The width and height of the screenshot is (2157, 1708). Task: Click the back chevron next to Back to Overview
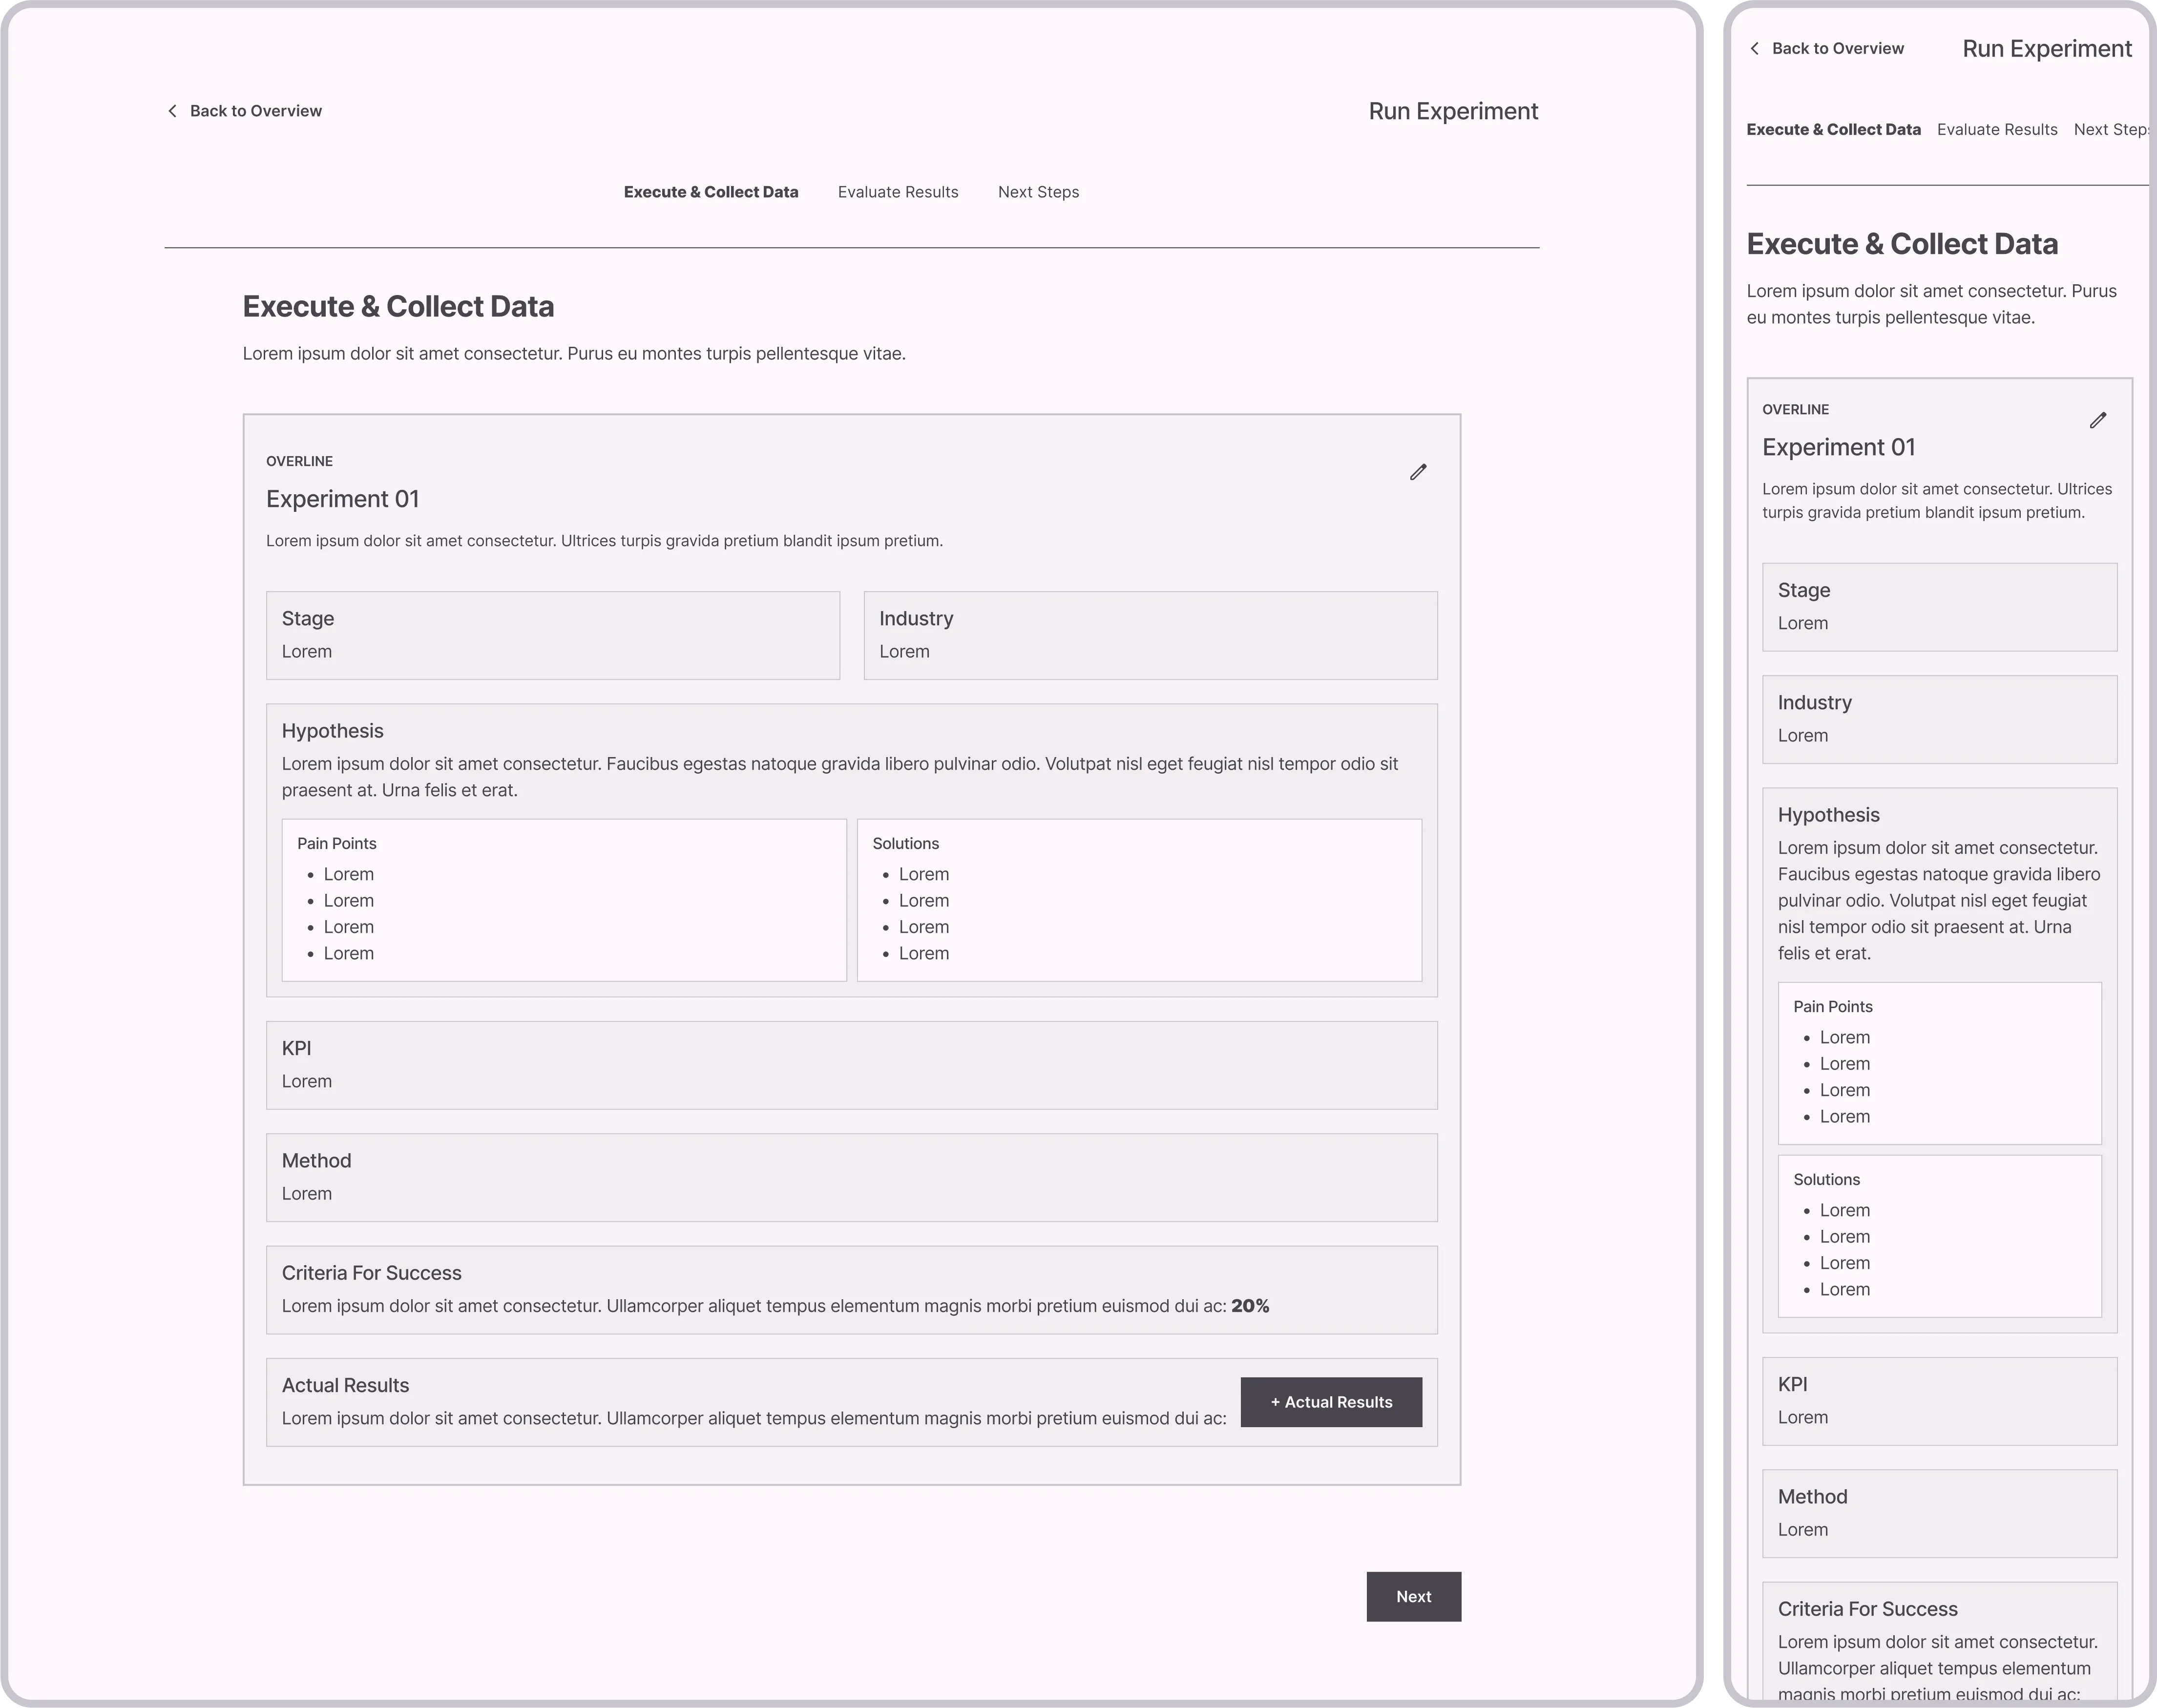point(172,110)
